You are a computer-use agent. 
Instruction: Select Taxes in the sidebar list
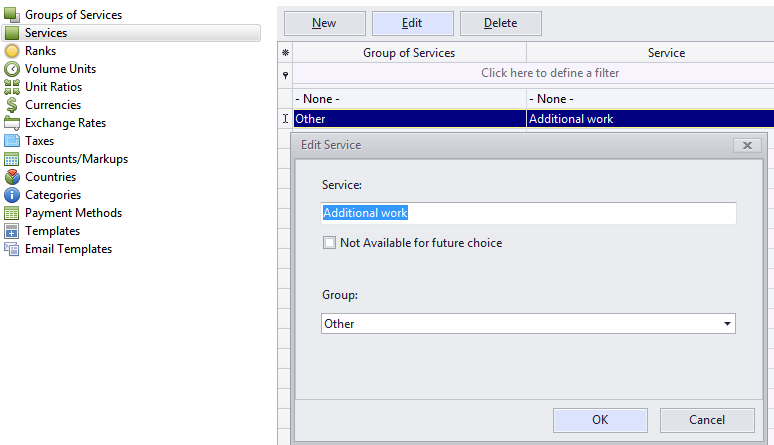[39, 141]
